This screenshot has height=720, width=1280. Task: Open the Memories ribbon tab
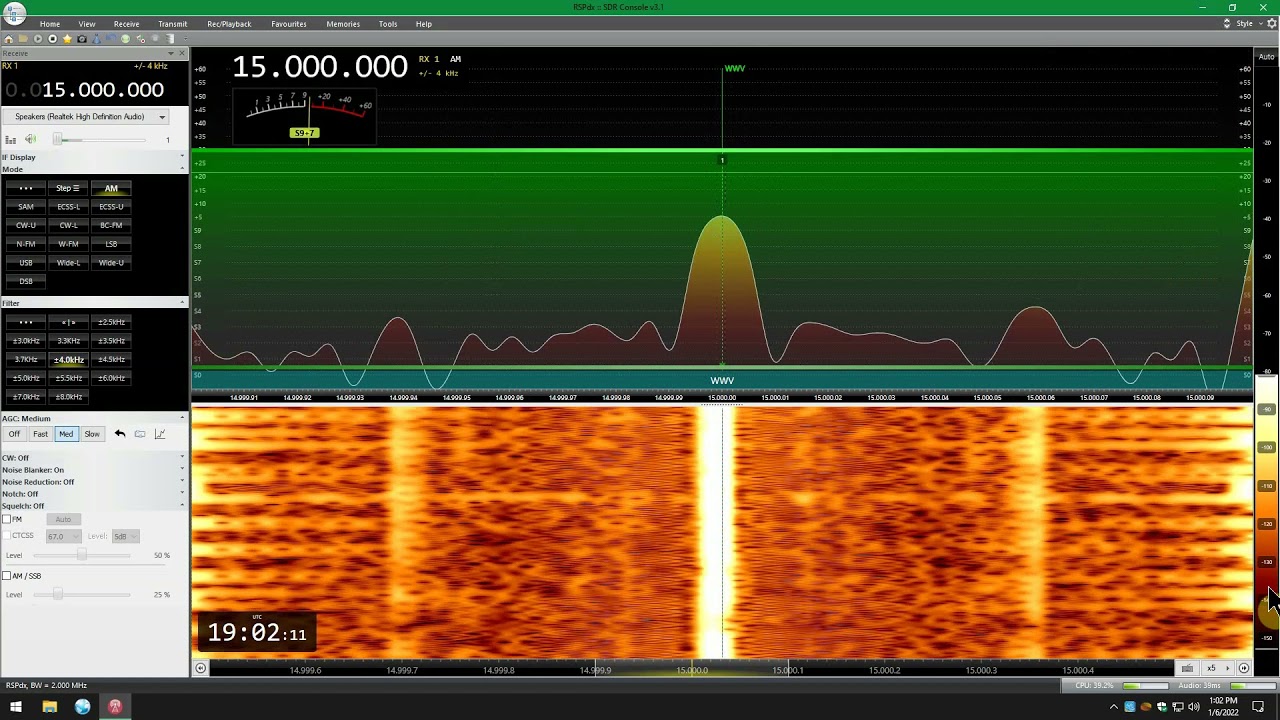point(343,24)
